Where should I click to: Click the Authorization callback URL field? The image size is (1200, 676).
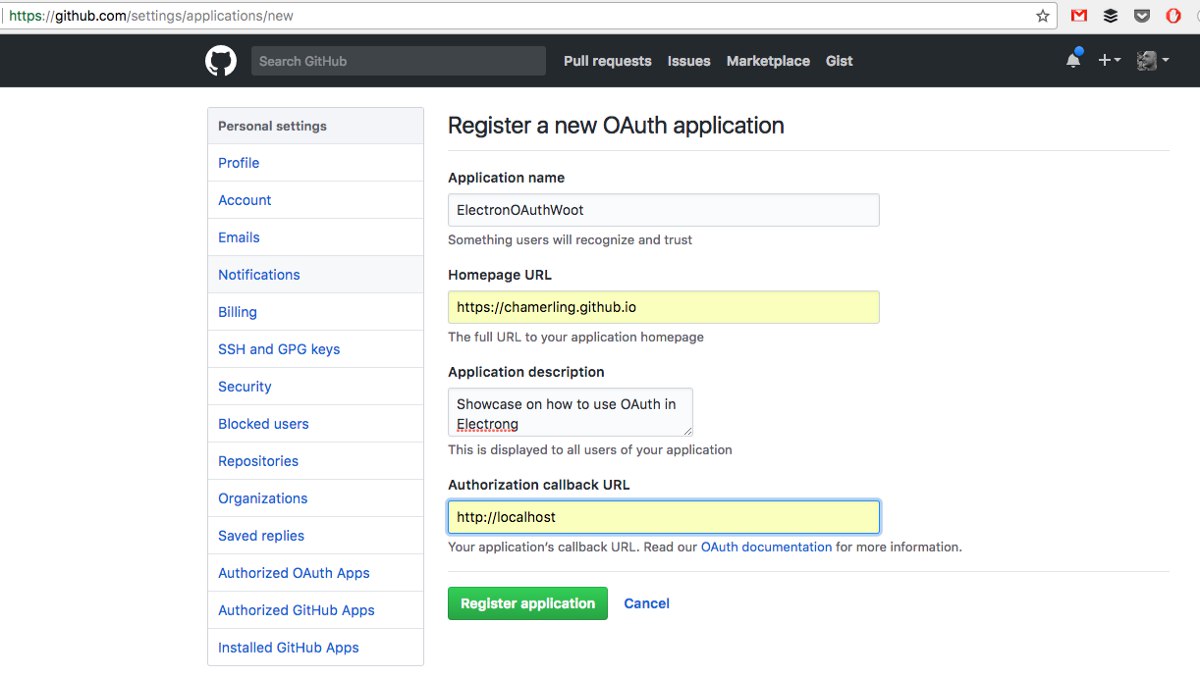[x=664, y=517]
